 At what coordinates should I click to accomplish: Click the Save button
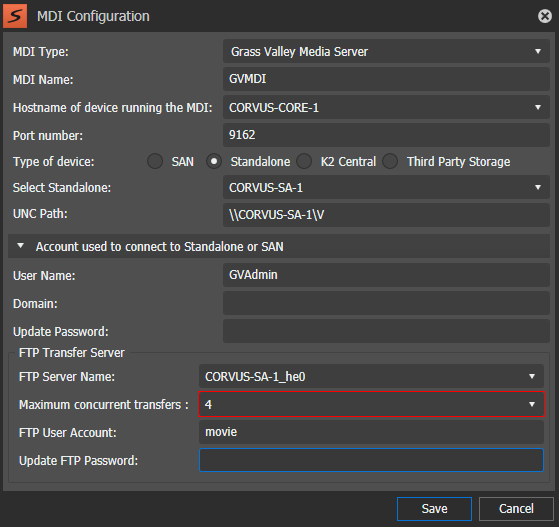point(434,509)
